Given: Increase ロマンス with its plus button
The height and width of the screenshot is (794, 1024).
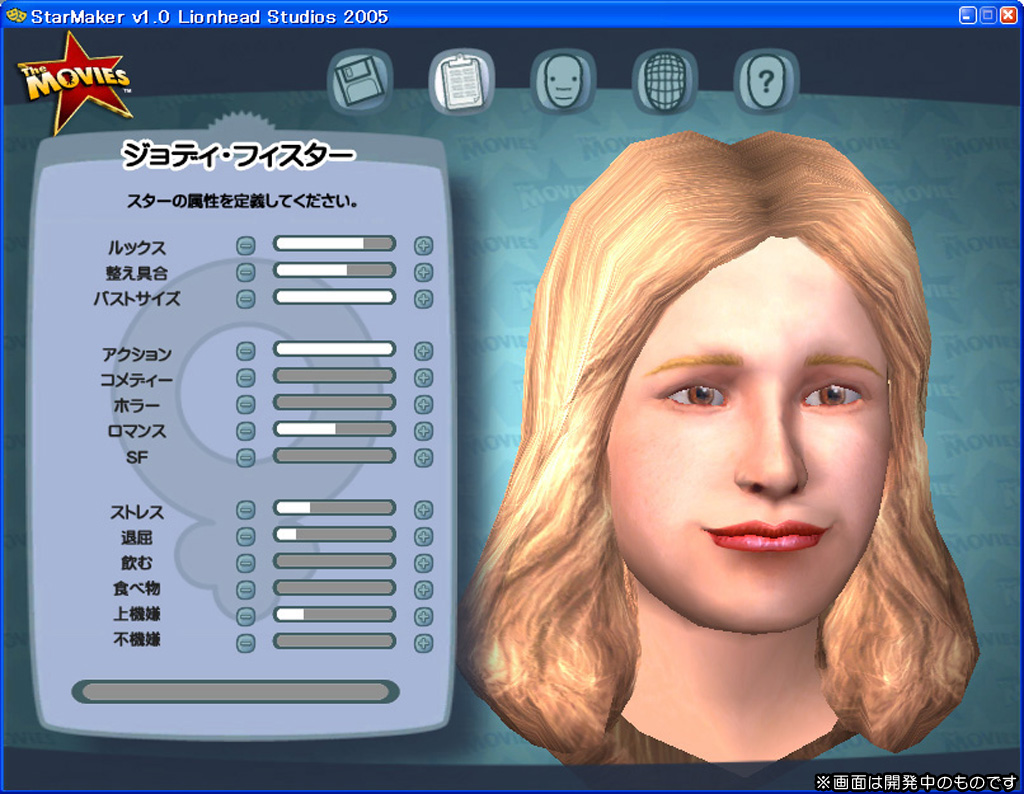Looking at the screenshot, I should tap(423, 431).
